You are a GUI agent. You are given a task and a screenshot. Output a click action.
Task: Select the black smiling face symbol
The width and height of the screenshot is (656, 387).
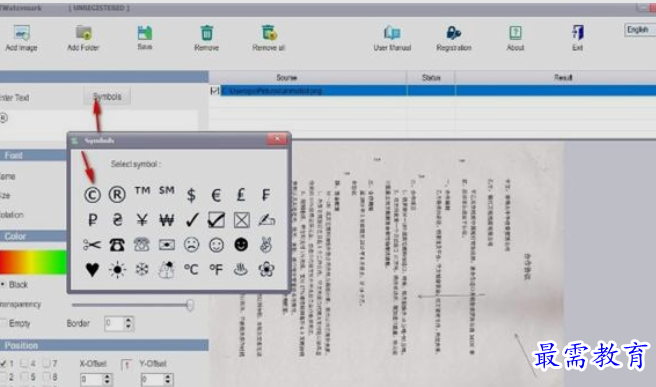(241, 245)
